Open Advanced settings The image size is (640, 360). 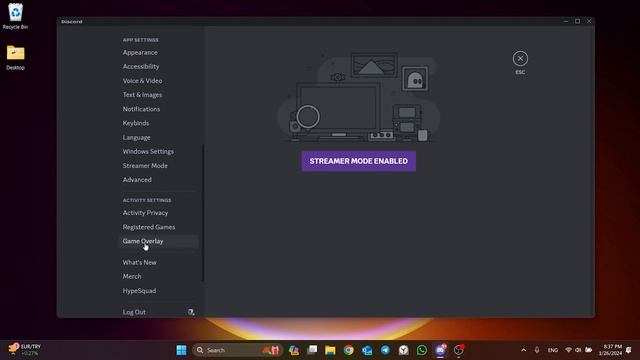pos(137,180)
